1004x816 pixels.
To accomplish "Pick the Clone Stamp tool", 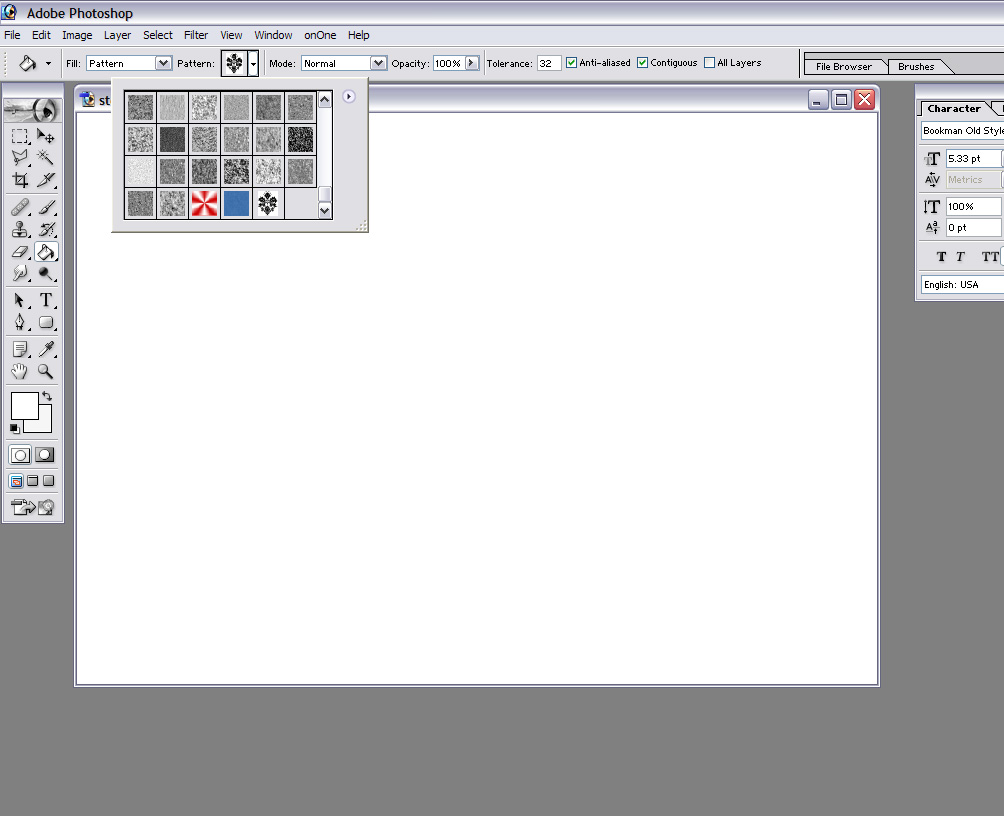I will (x=20, y=229).
